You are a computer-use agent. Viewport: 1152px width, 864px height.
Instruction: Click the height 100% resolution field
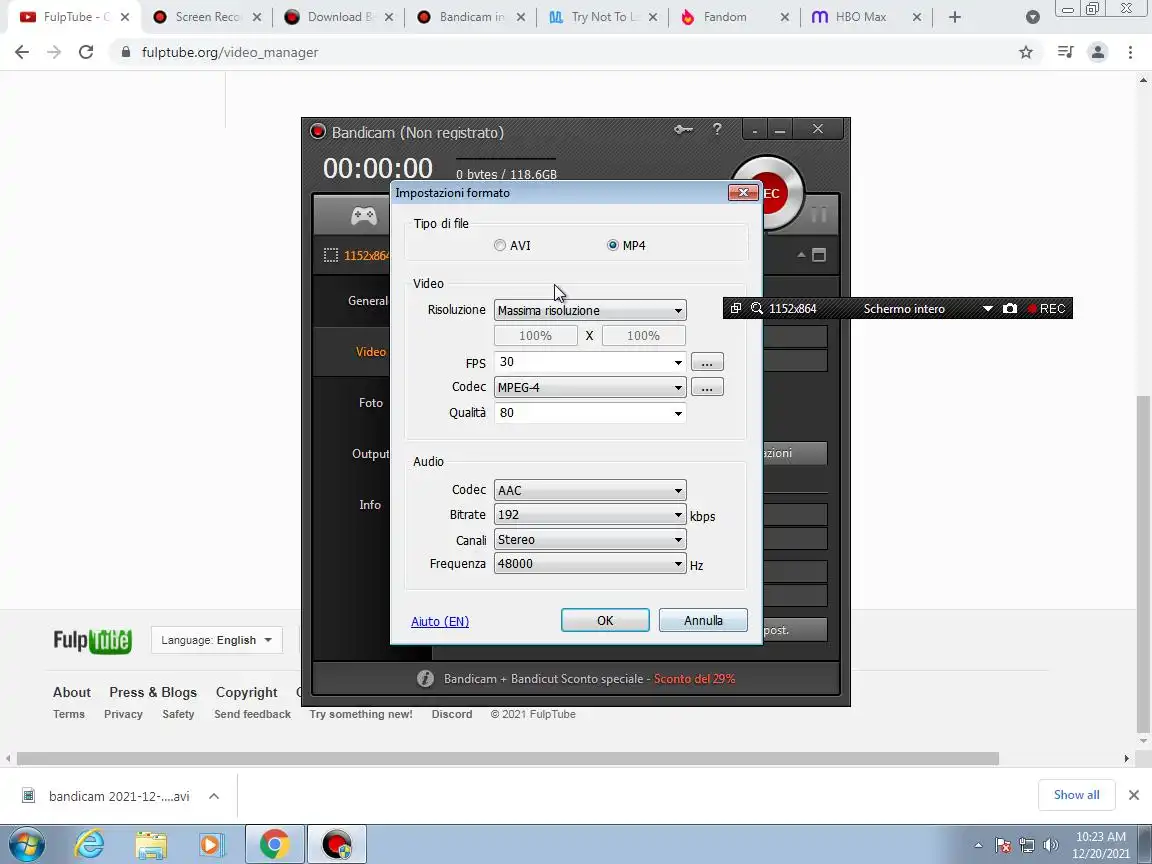(x=644, y=336)
